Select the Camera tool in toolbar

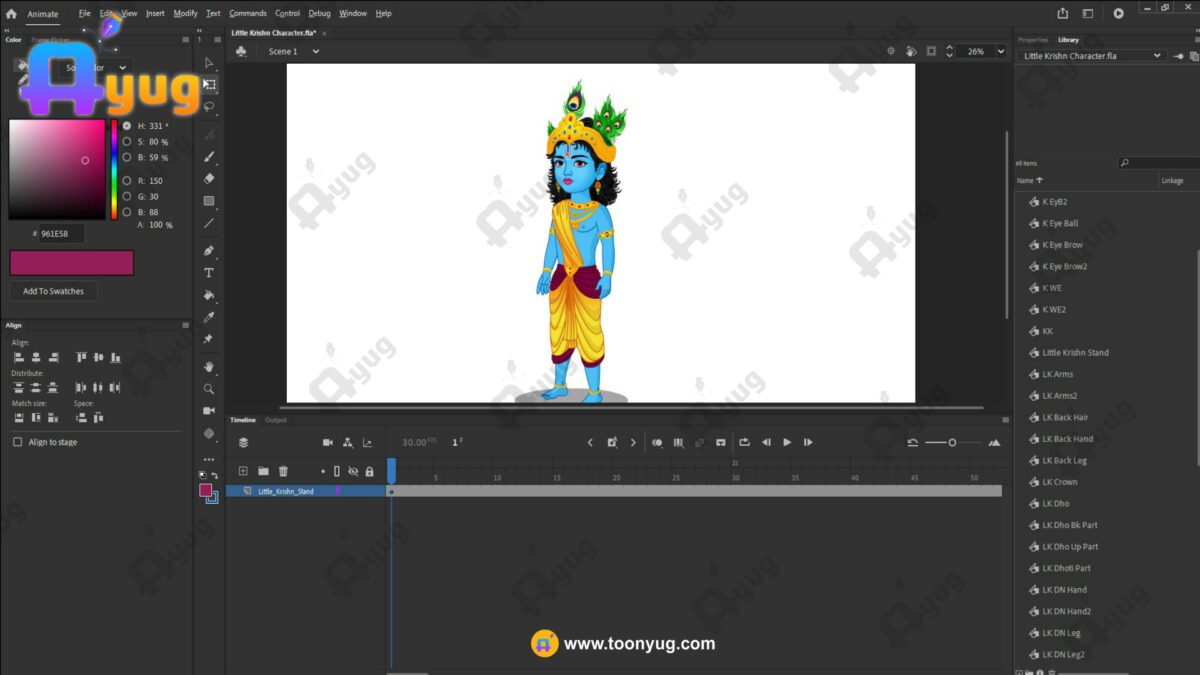(209, 411)
